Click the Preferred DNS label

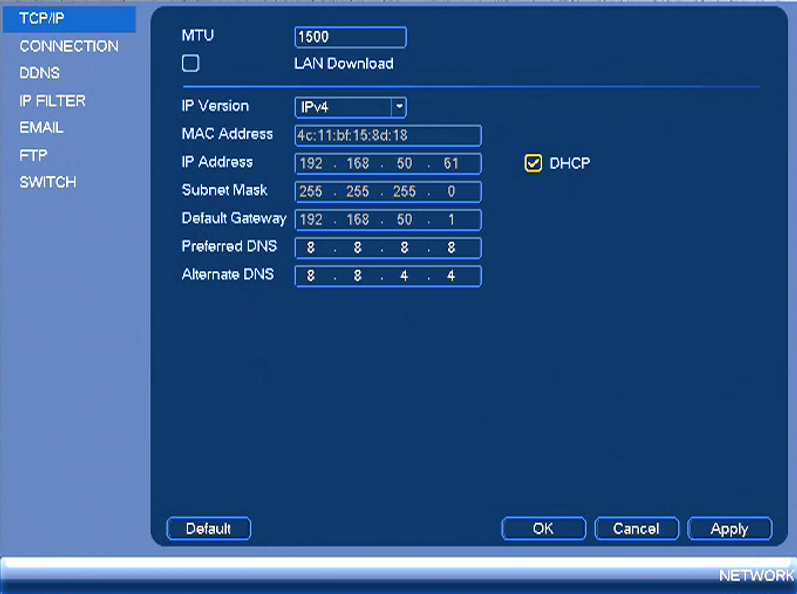tap(229, 246)
